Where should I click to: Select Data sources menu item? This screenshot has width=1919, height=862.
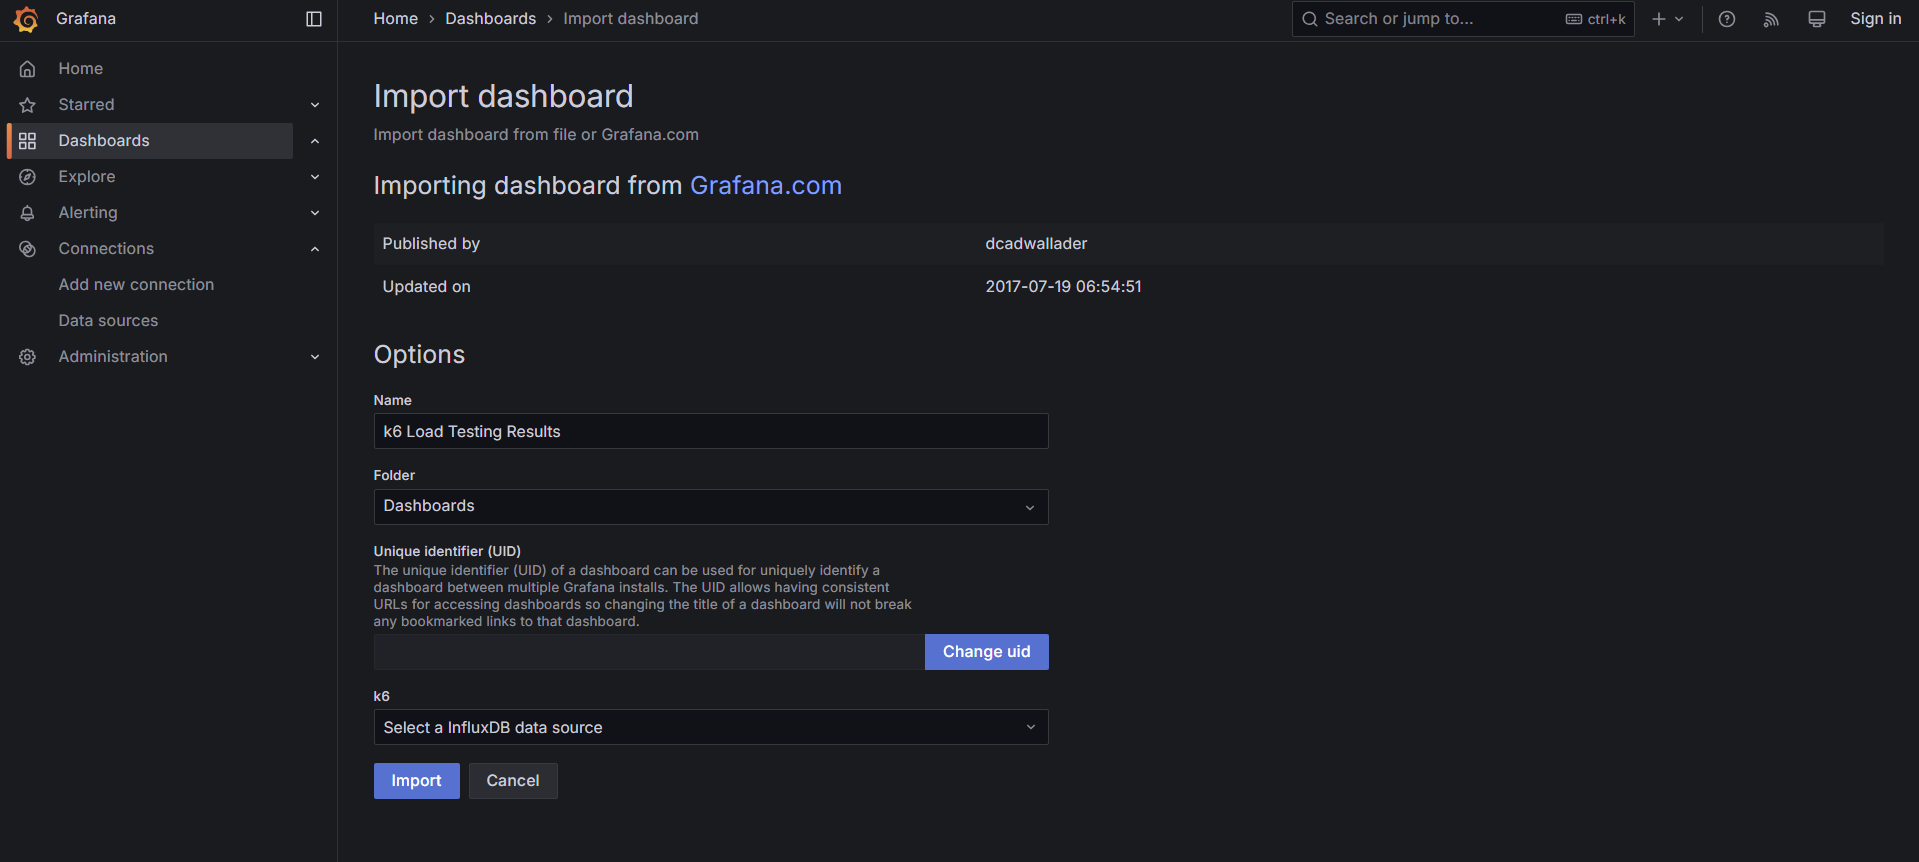108,321
